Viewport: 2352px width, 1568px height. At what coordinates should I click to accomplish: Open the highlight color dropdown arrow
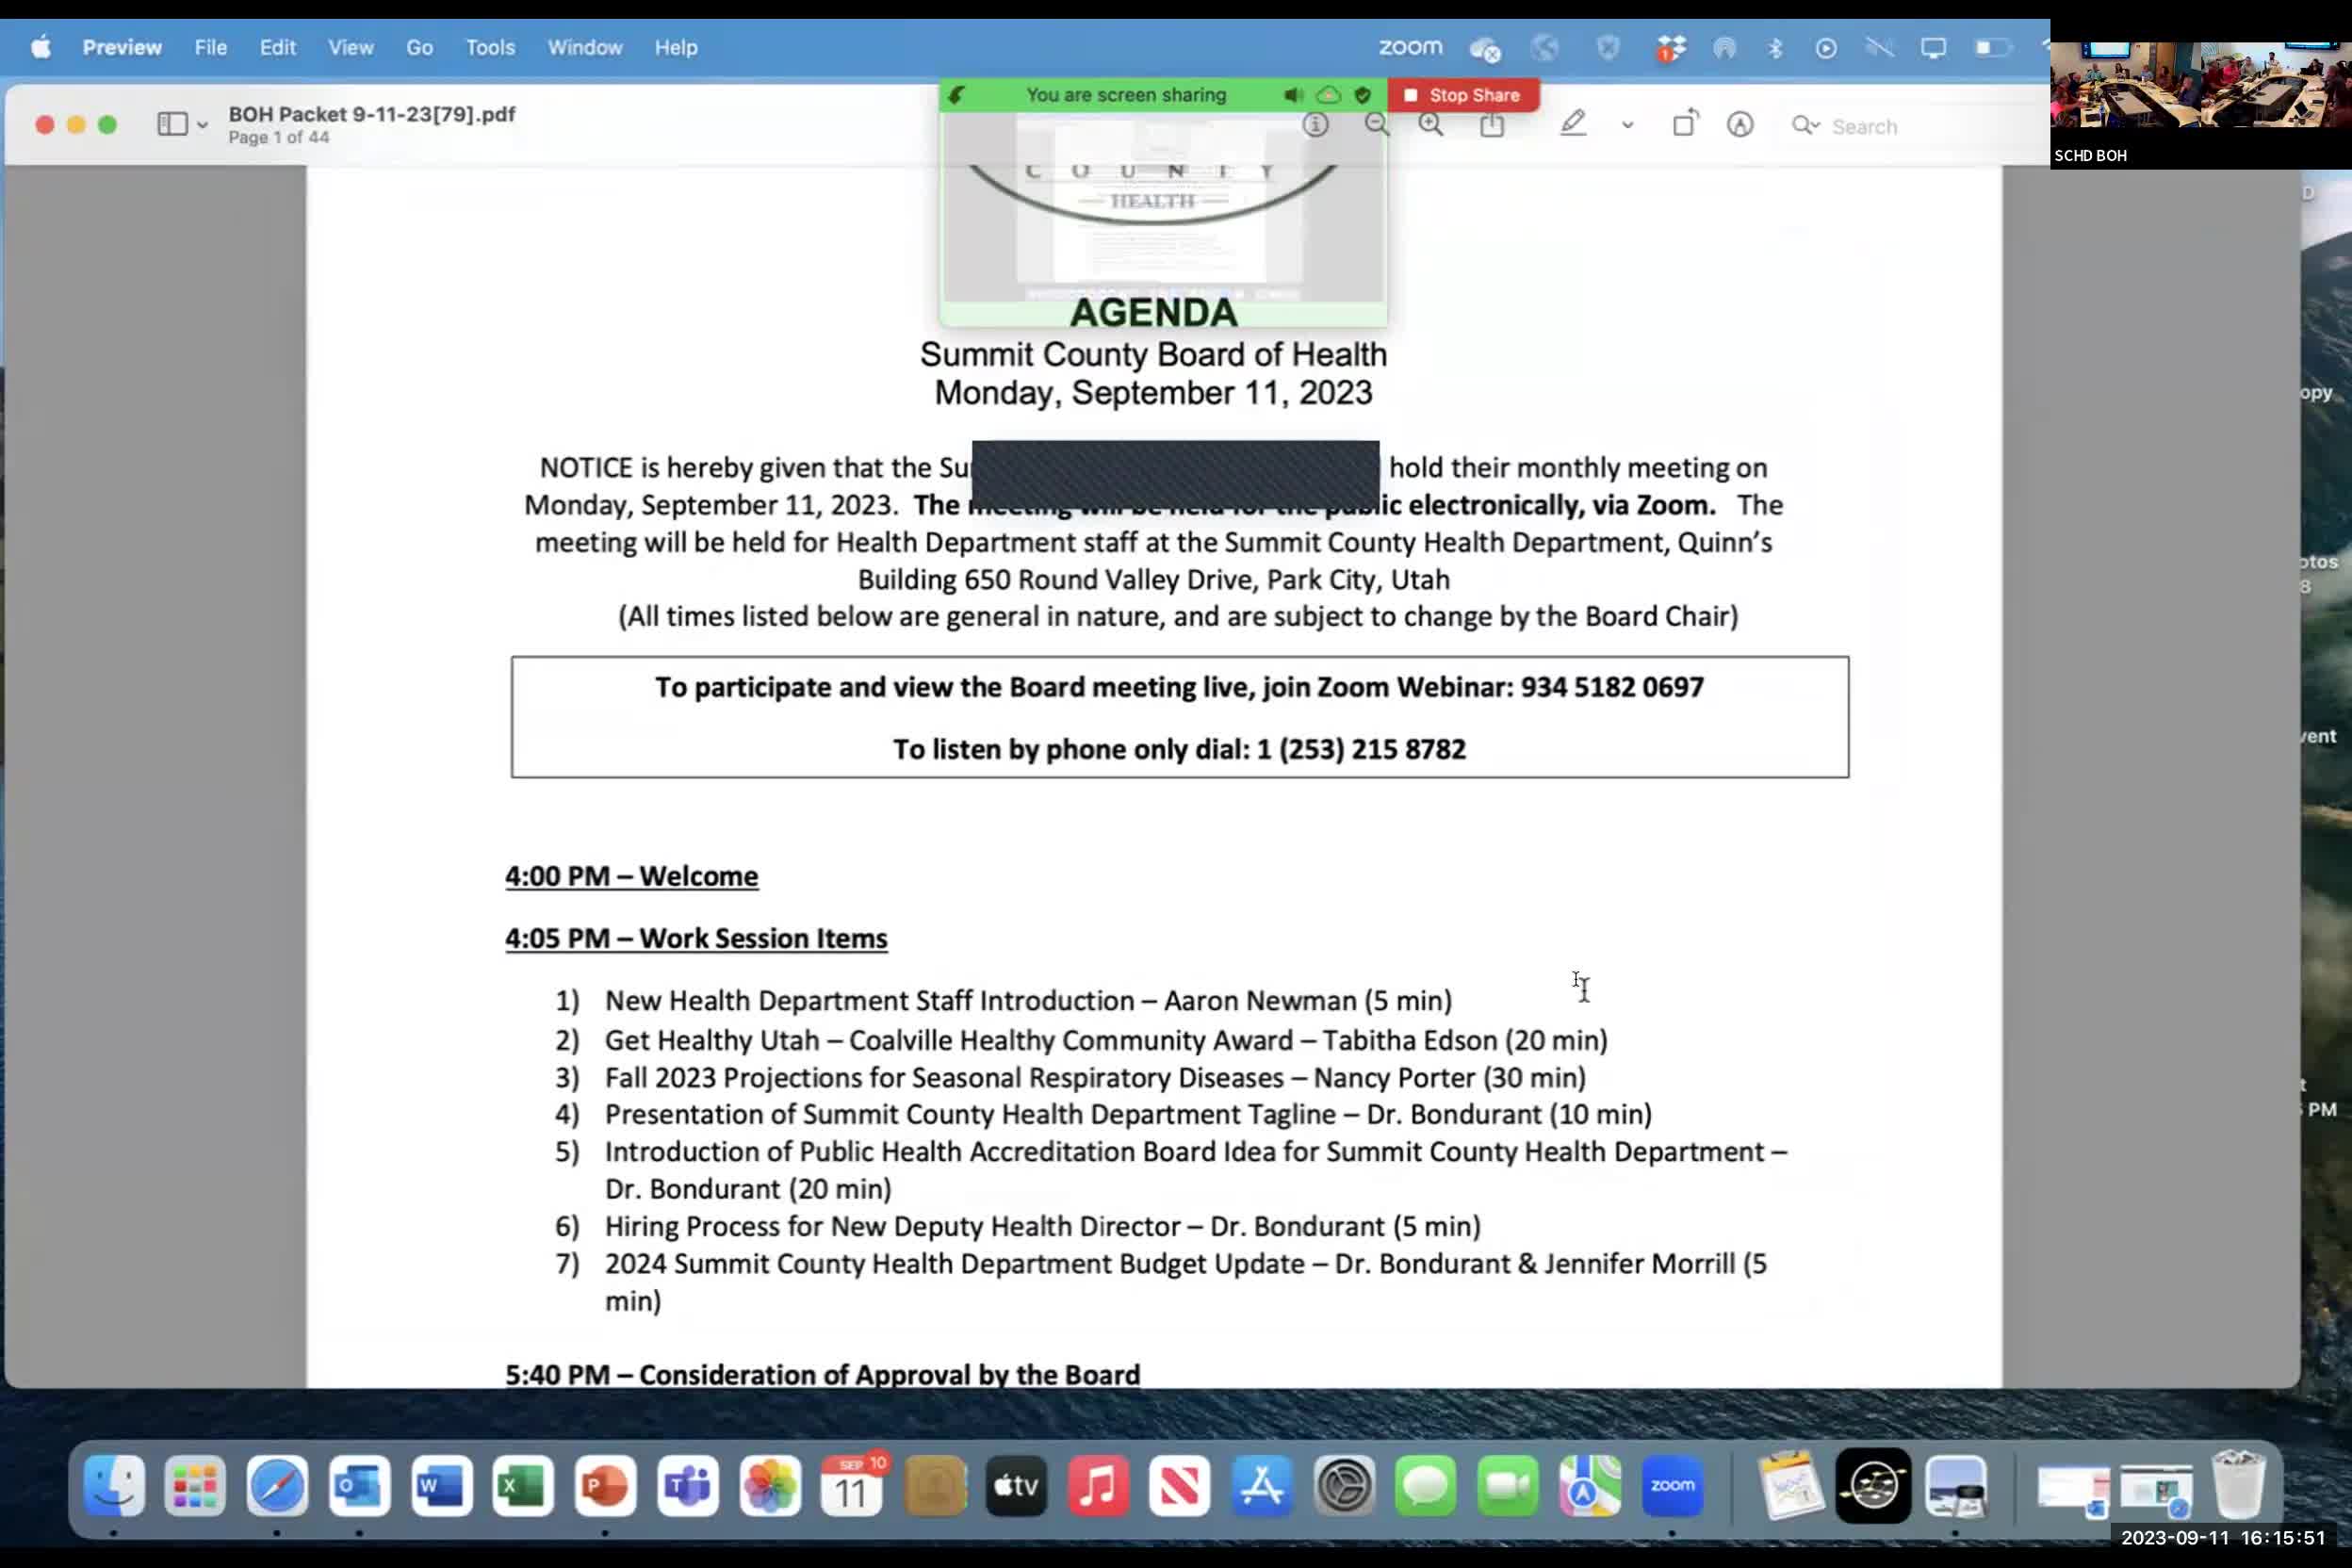(x=1628, y=125)
